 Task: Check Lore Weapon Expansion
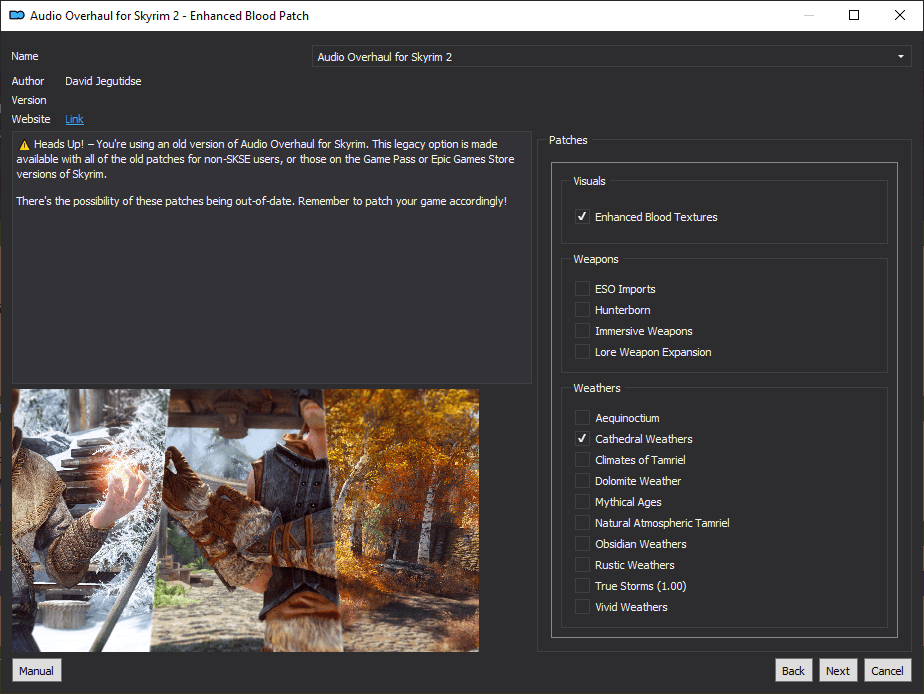[x=582, y=352]
